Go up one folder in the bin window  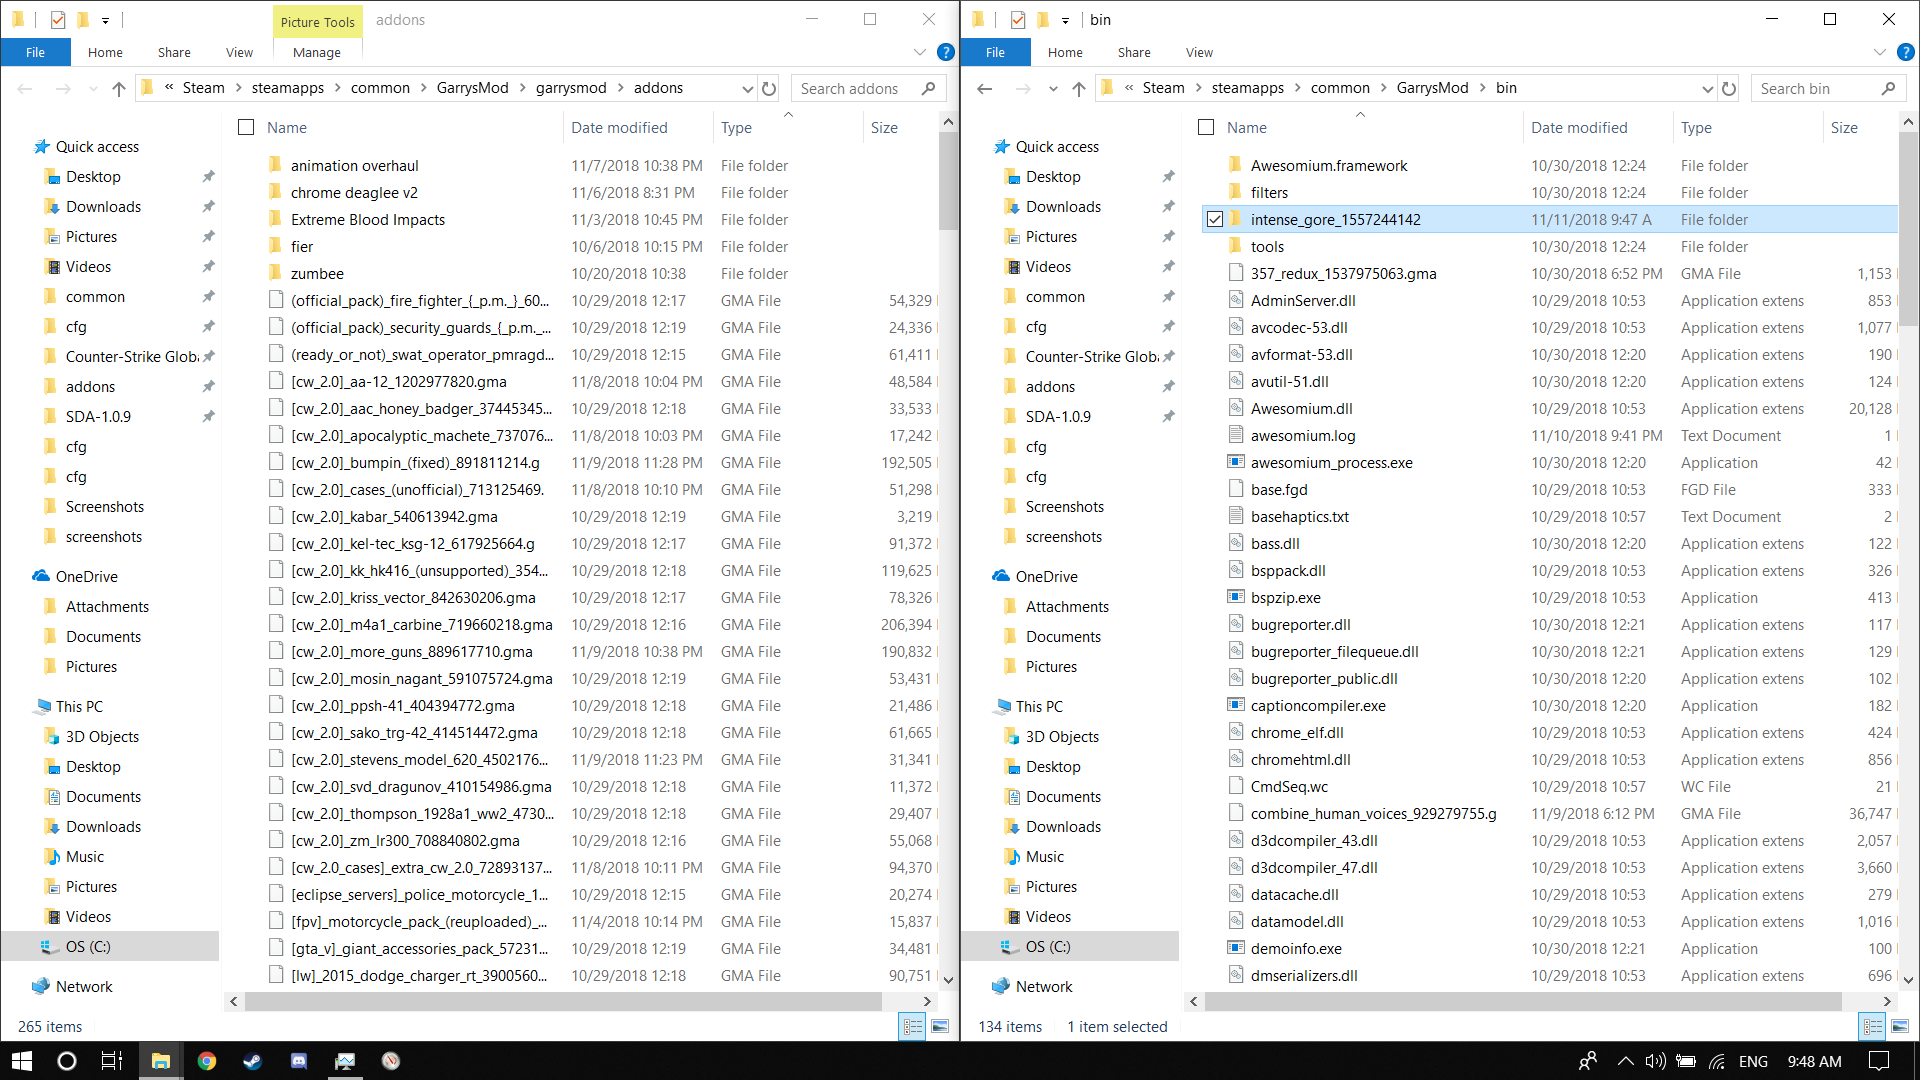(x=1079, y=88)
